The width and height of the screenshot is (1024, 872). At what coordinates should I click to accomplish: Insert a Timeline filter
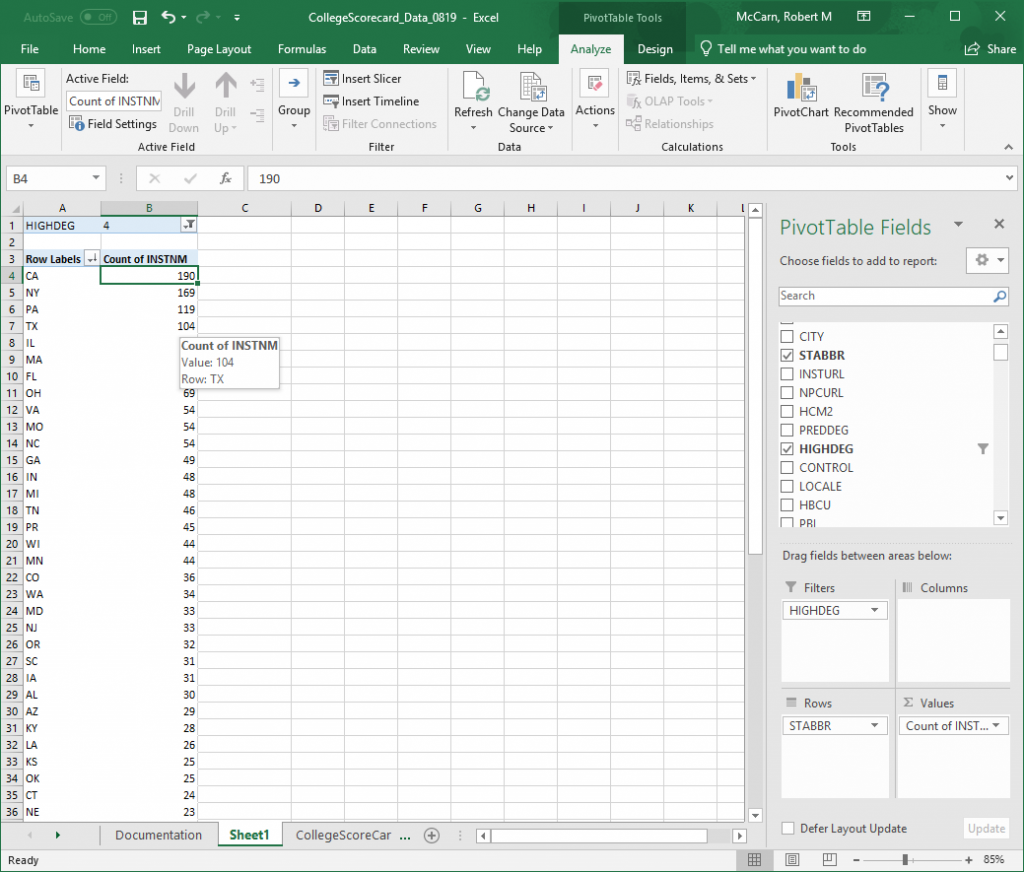pos(371,101)
